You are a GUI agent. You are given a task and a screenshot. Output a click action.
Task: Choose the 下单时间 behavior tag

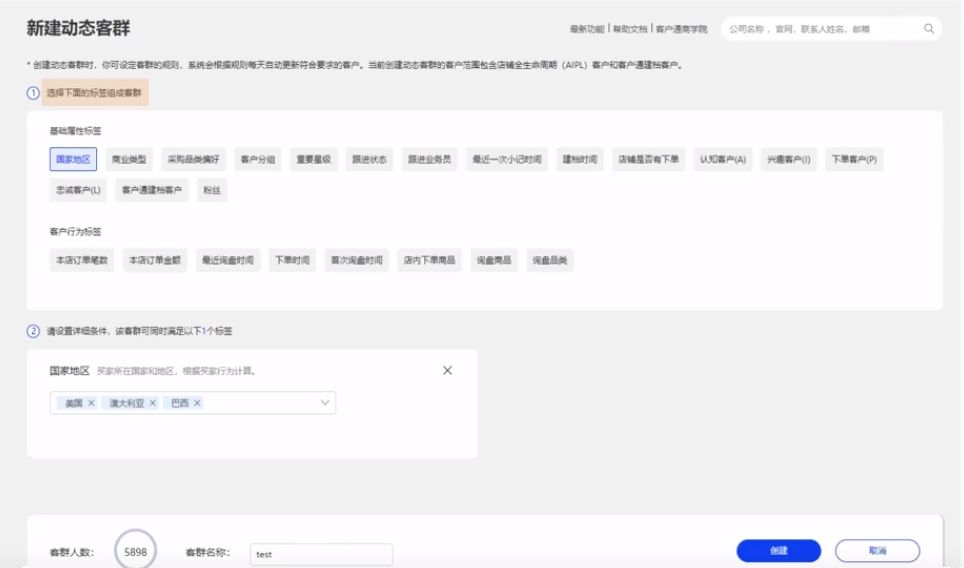tap(292, 260)
